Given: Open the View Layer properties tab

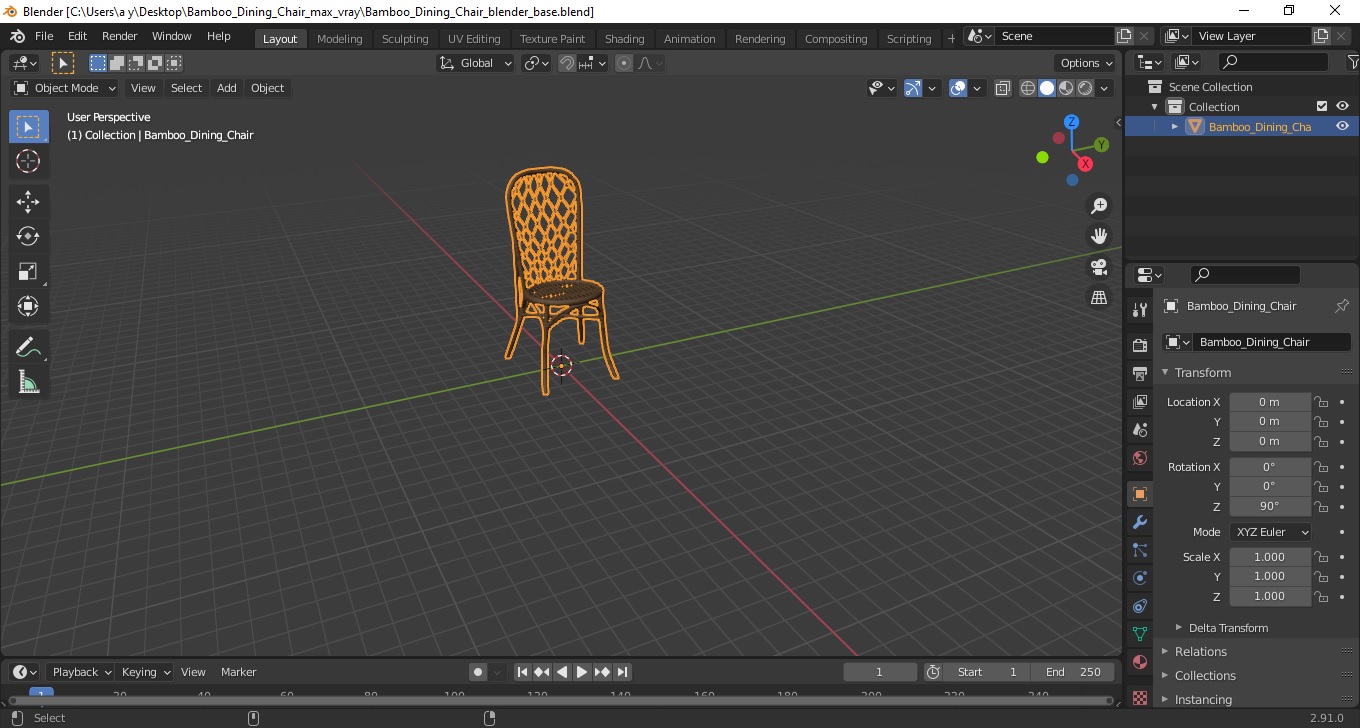Looking at the screenshot, I should click(x=1140, y=401).
